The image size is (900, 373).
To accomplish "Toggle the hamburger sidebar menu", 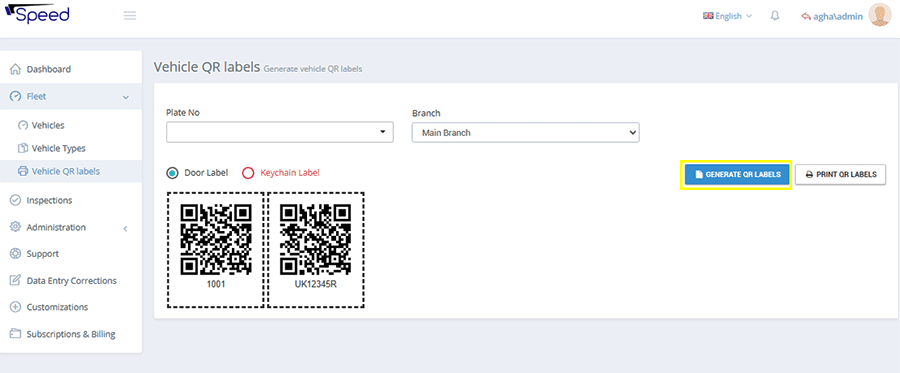I will 130,16.
